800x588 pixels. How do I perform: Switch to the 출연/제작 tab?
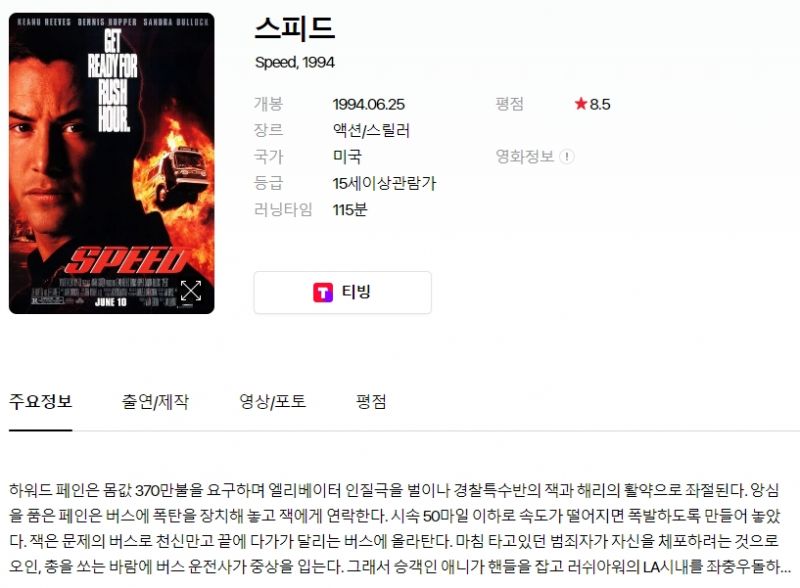(155, 402)
